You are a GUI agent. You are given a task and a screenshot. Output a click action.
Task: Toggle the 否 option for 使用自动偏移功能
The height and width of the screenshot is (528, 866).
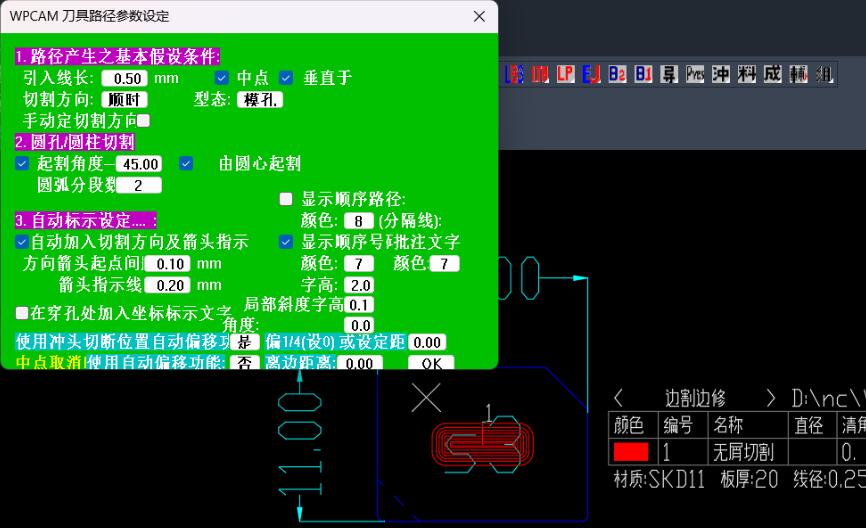coord(244,362)
